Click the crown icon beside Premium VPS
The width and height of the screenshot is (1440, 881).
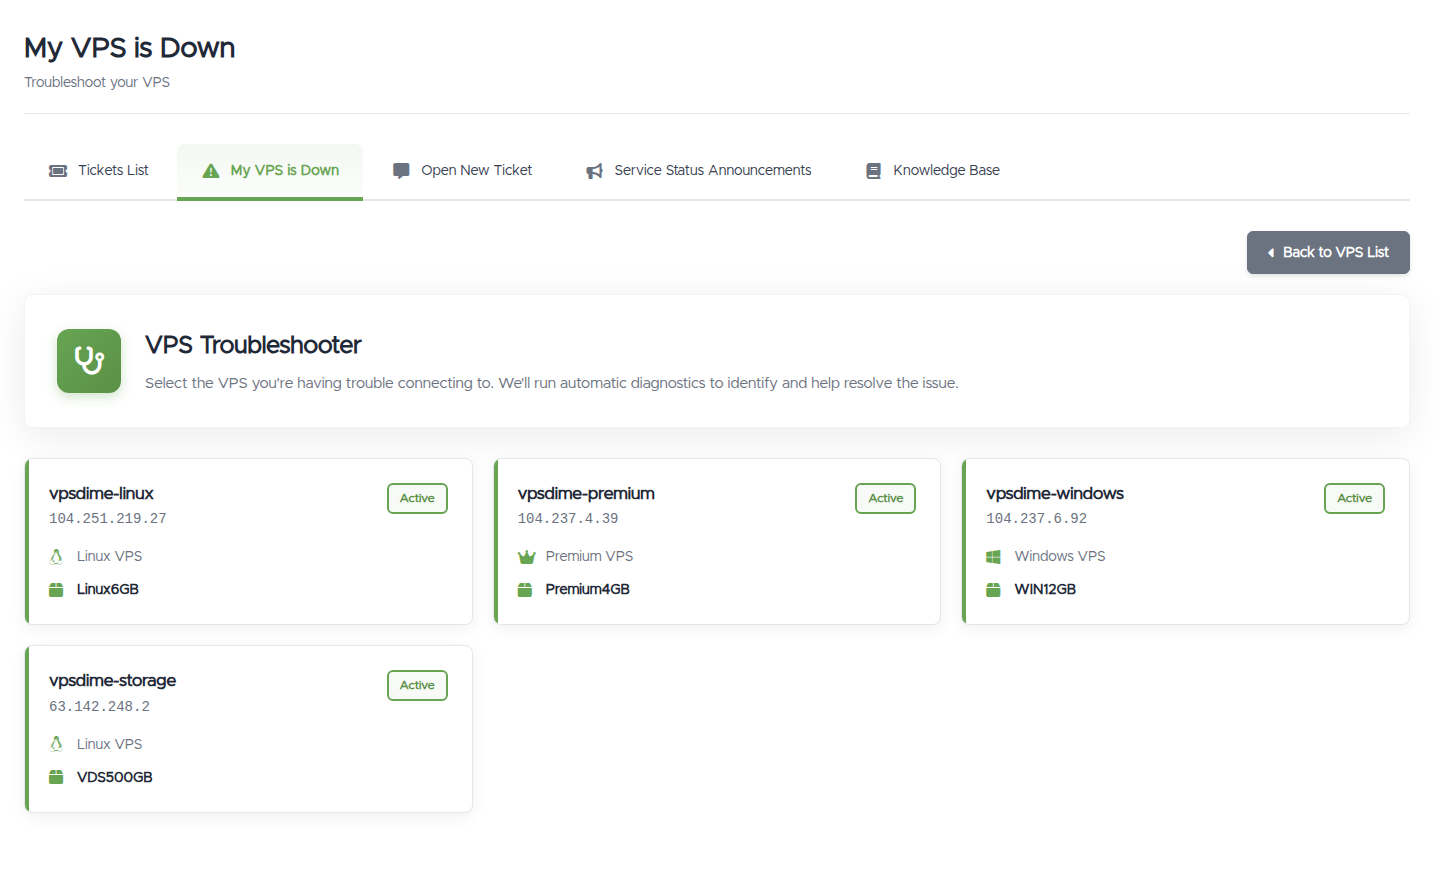coord(526,557)
